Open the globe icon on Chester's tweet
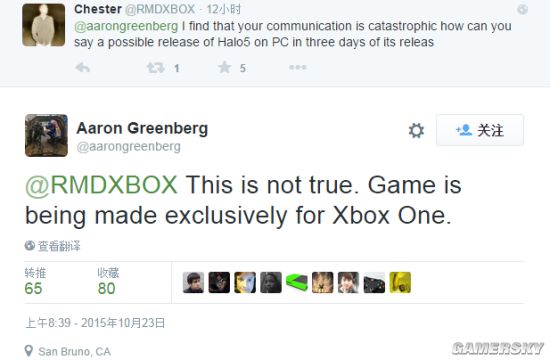 pyautogui.click(x=522, y=9)
